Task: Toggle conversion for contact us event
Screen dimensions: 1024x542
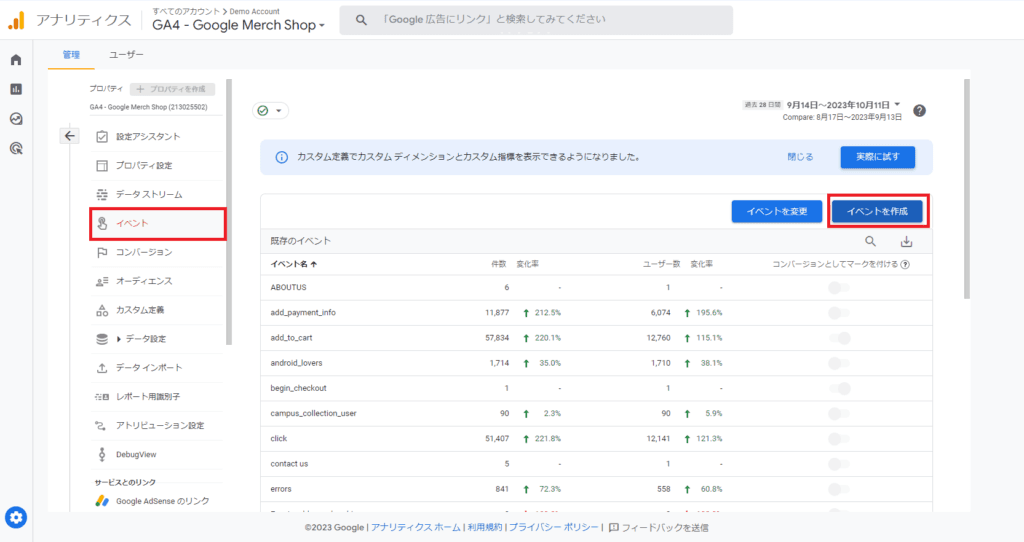Action: coord(839,464)
